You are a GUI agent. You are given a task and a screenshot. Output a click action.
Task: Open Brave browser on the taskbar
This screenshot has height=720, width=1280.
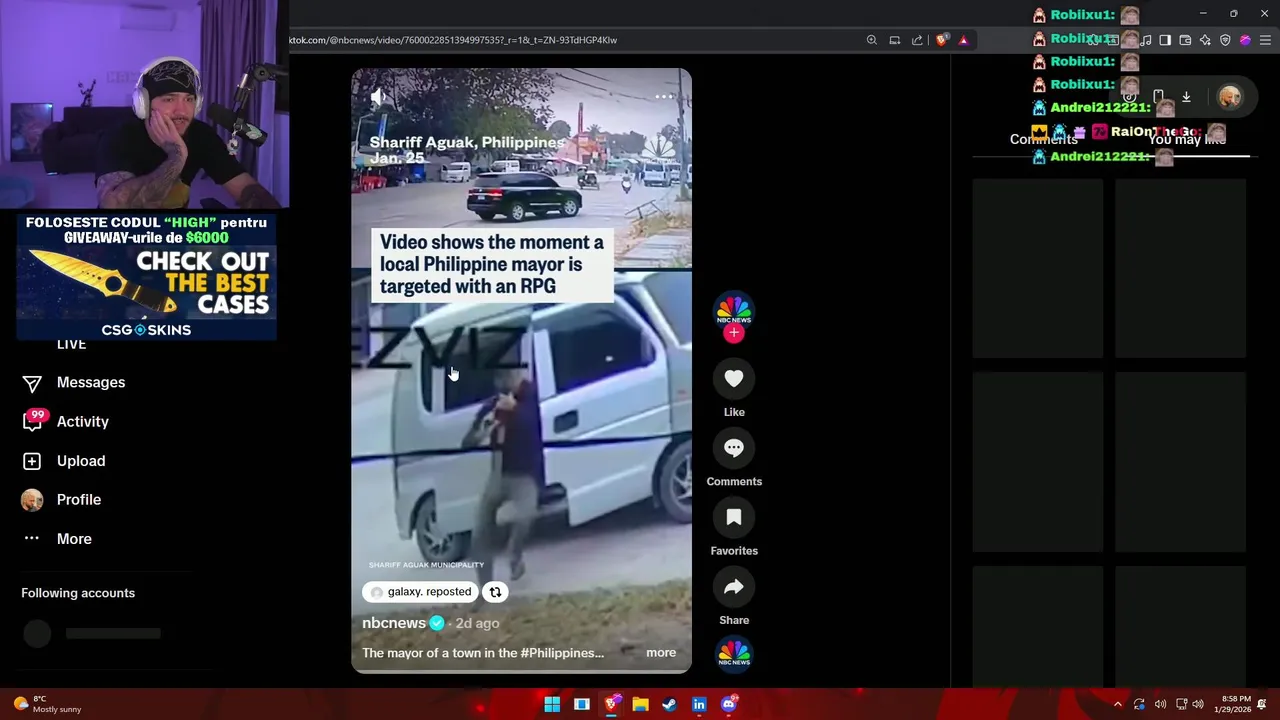(x=611, y=704)
